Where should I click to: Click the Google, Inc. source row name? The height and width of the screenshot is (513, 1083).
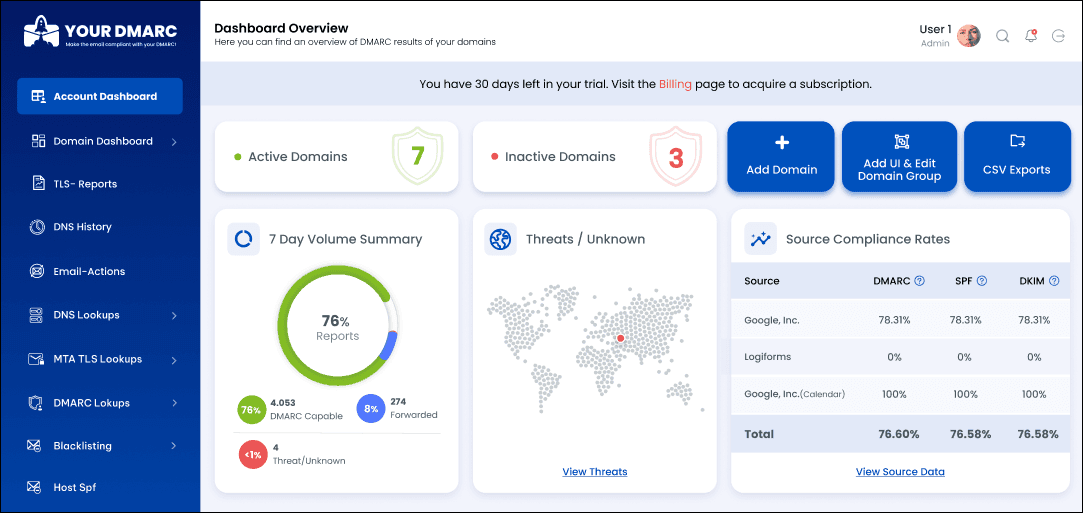pyautogui.click(x=769, y=320)
